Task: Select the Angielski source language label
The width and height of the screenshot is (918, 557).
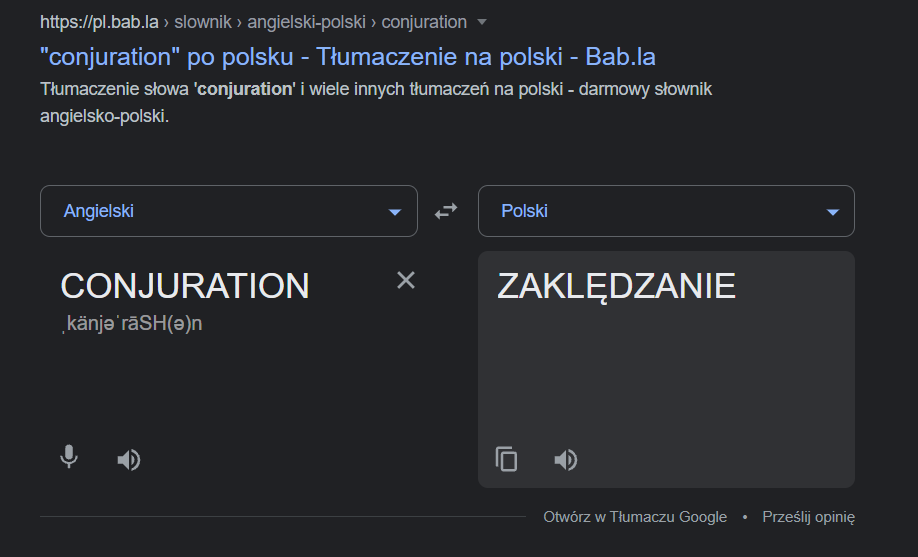Action: point(98,211)
